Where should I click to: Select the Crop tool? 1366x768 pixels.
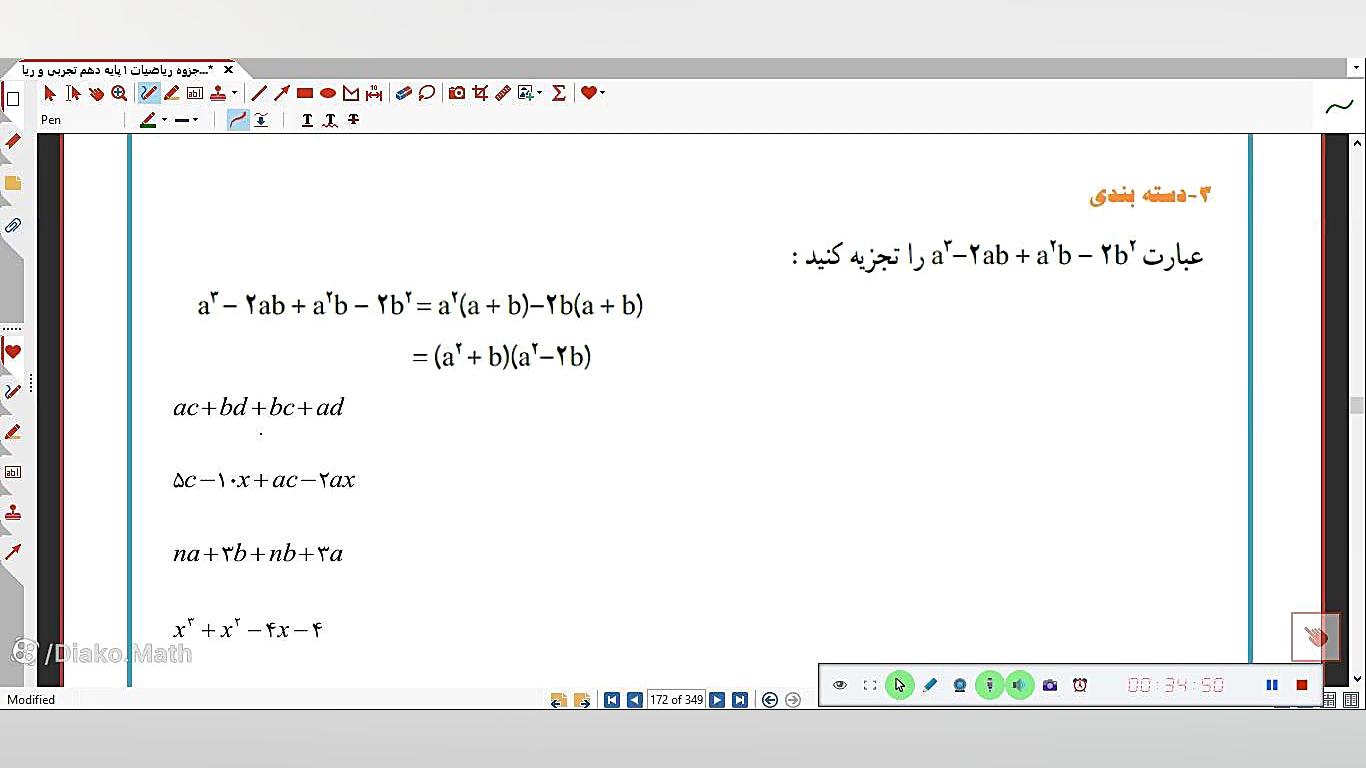click(480, 93)
